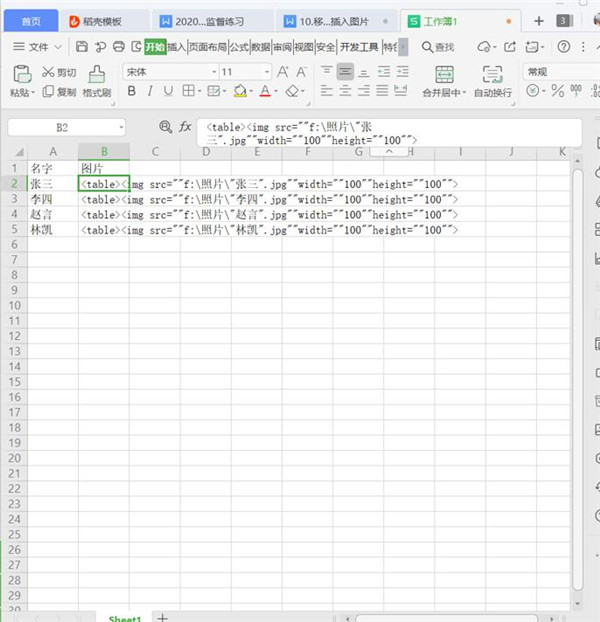Toggle Italic formatting
This screenshot has height=622, width=600.
pos(150,91)
